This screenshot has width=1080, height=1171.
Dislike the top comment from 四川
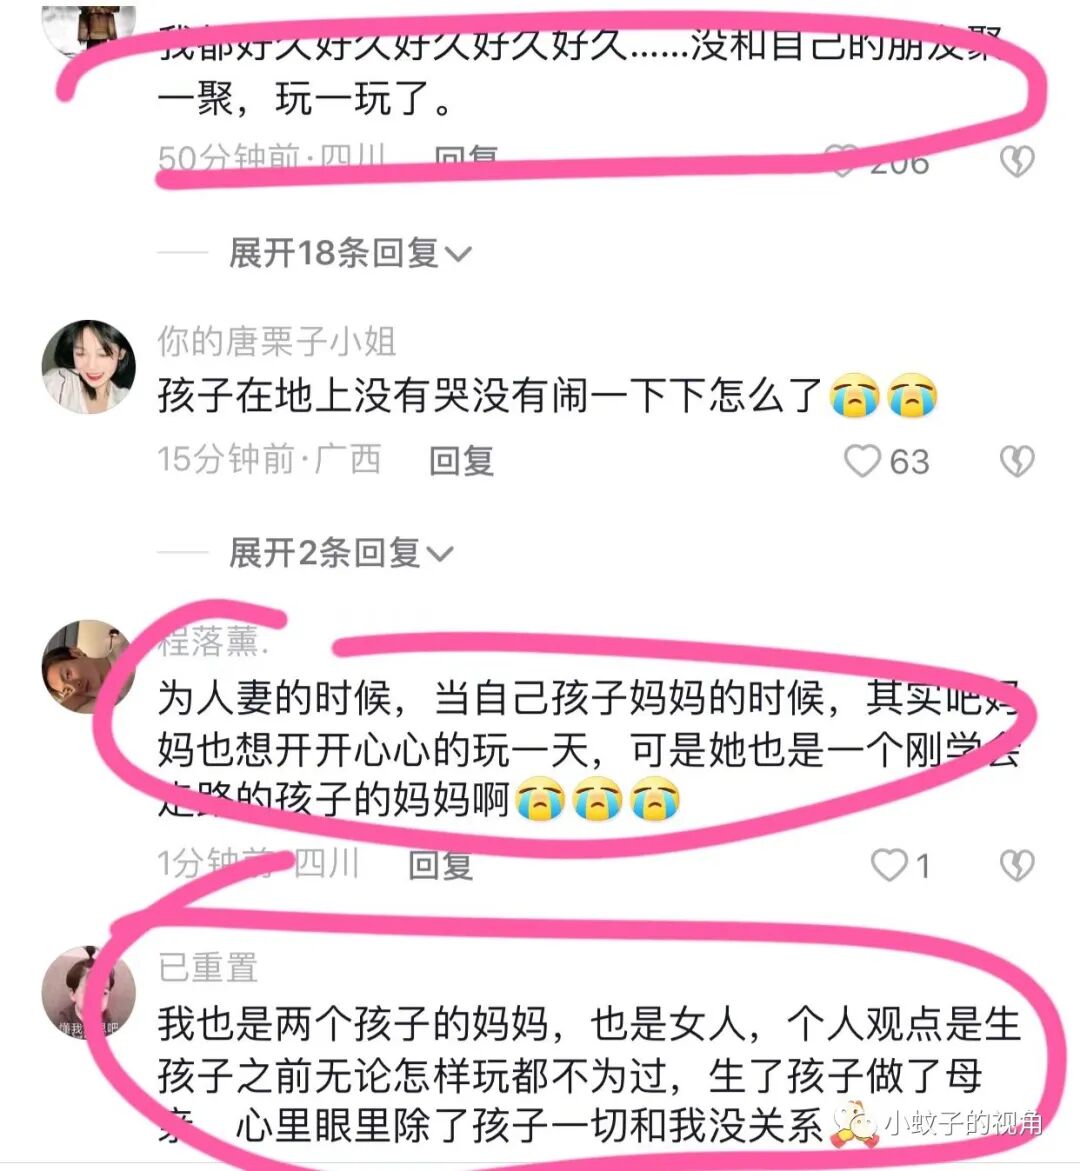coord(1017,161)
